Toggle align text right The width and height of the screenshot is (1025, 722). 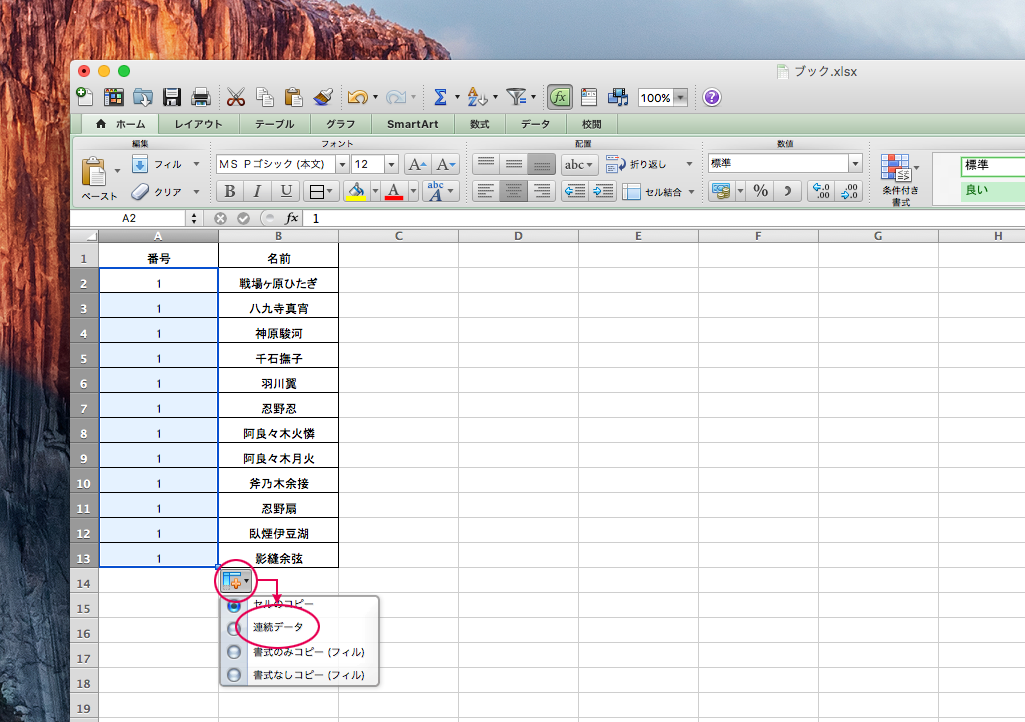tap(542, 191)
